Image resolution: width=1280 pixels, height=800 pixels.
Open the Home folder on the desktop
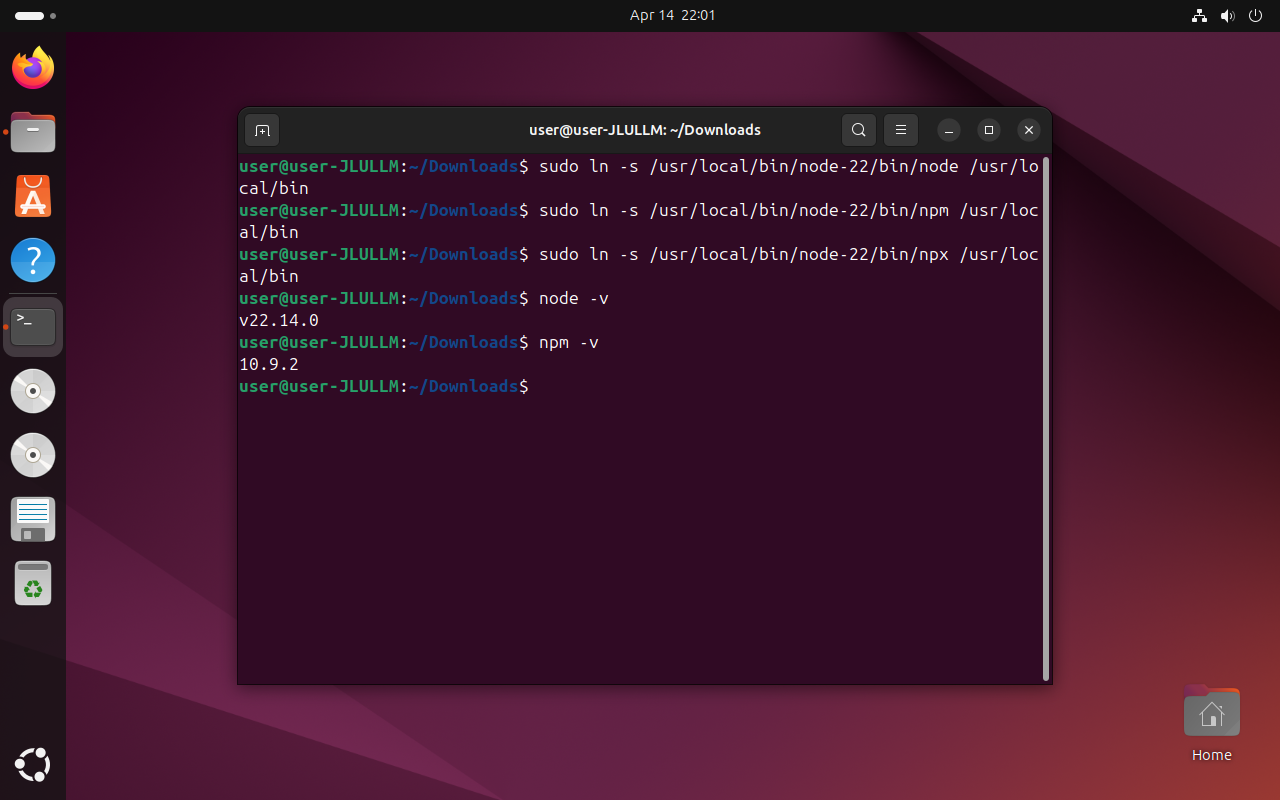pyautogui.click(x=1211, y=711)
